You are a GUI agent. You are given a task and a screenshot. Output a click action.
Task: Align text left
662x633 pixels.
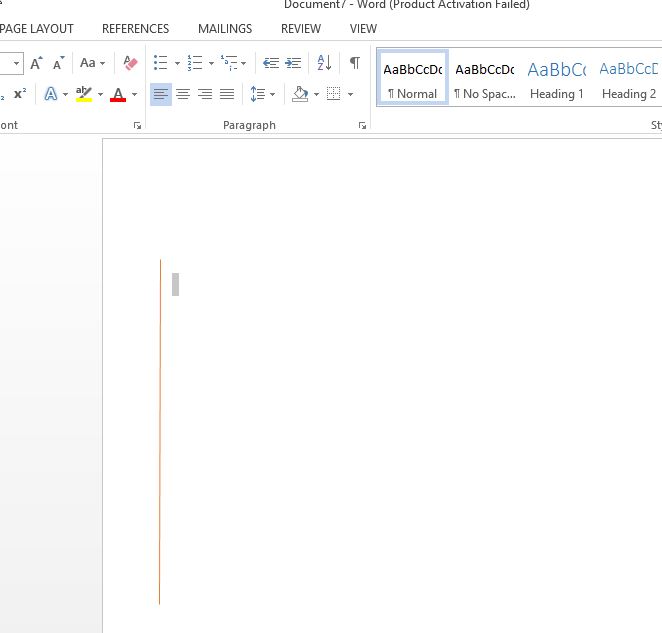coord(161,94)
